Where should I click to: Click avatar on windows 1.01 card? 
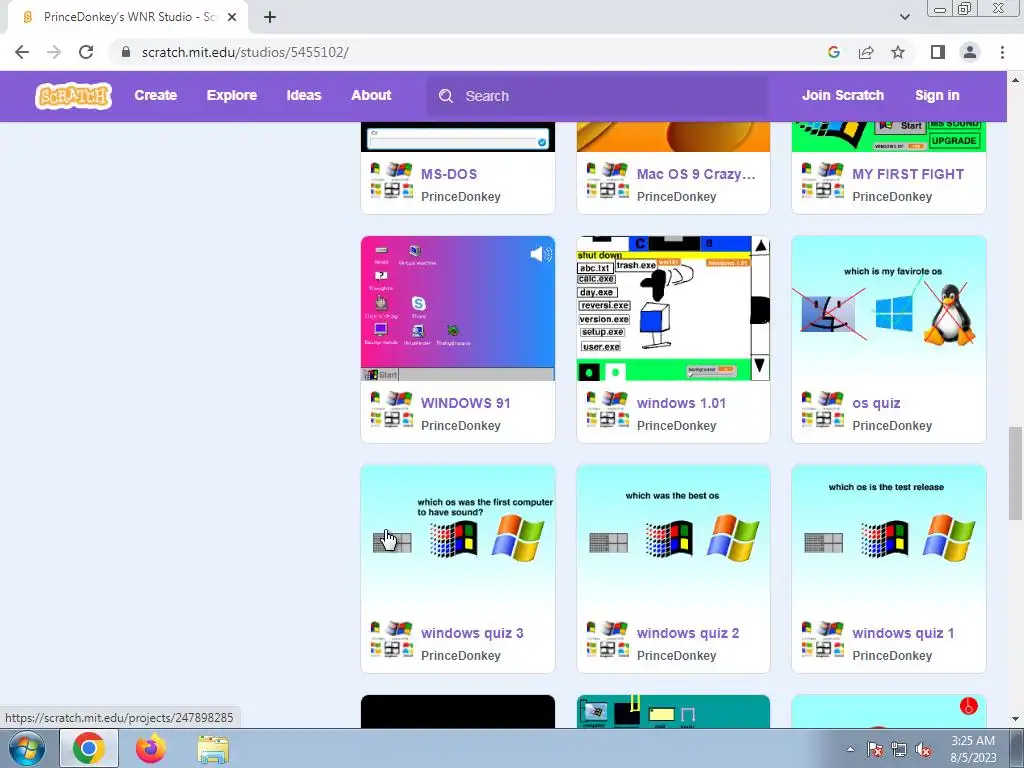click(608, 409)
